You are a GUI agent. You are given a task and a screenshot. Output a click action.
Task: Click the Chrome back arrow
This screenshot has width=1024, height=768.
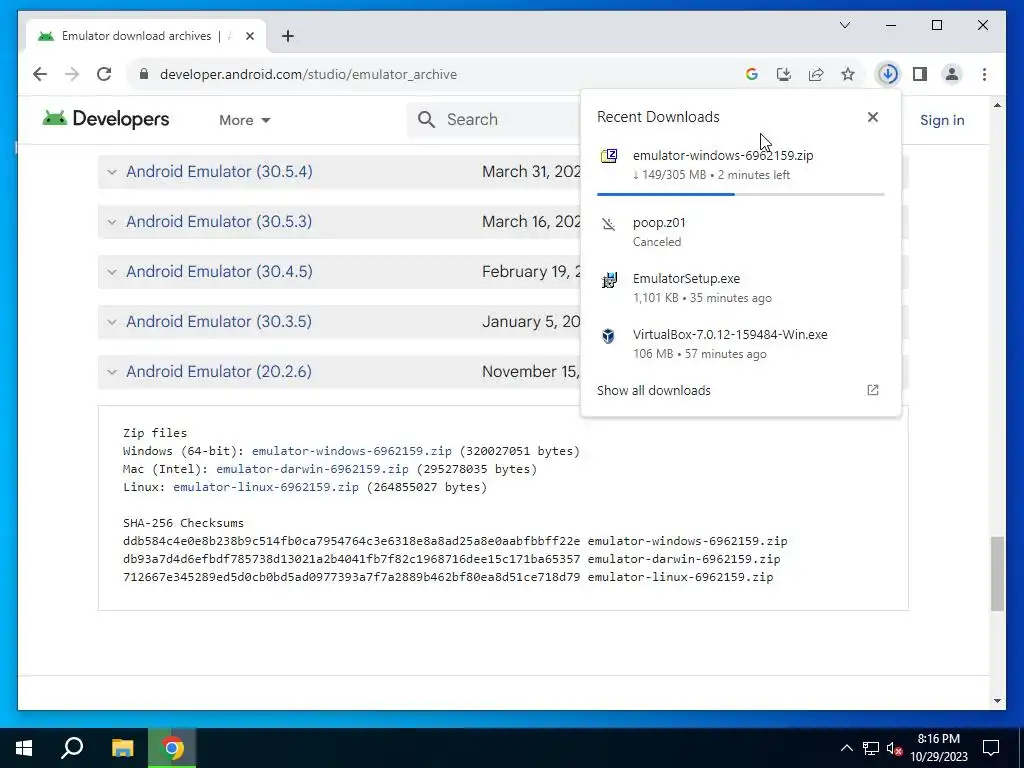click(40, 74)
